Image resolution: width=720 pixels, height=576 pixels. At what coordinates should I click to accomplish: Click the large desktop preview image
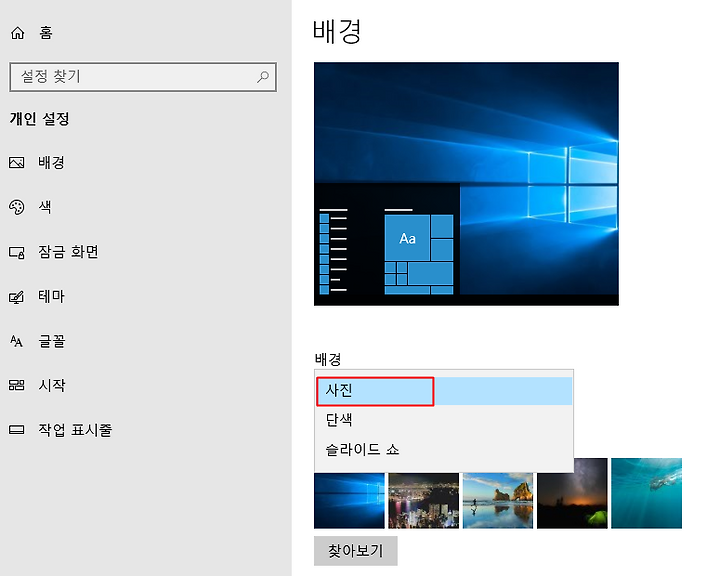click(466, 184)
